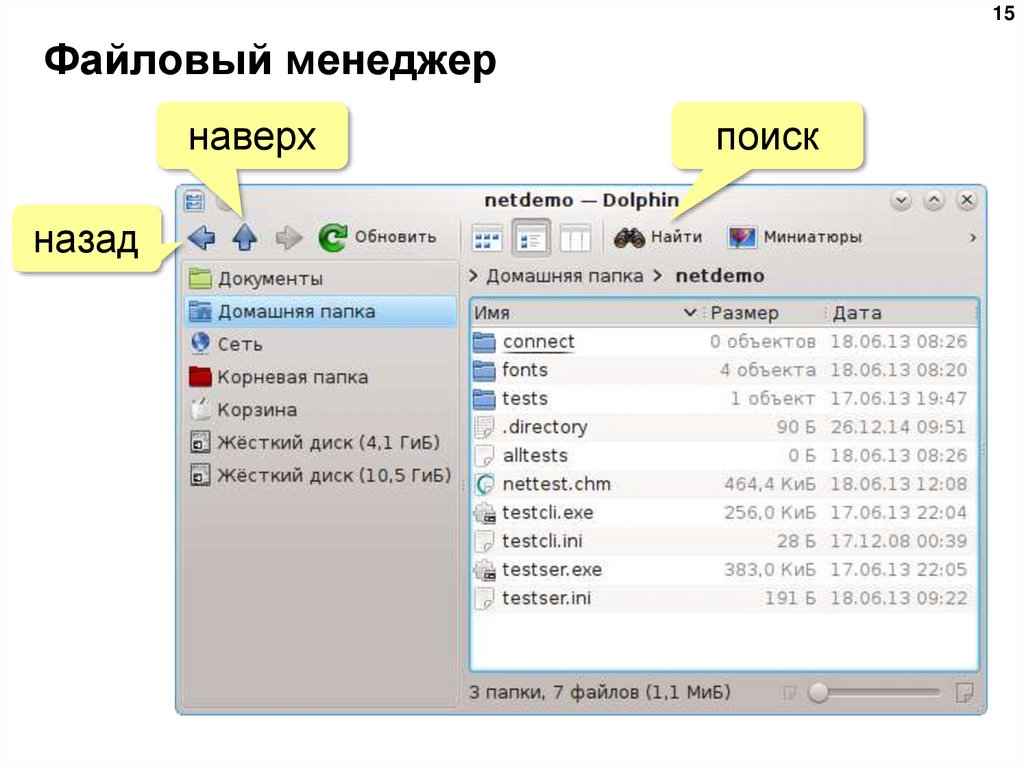
Task: Switch to icons view mode
Action: pyautogui.click(x=486, y=236)
